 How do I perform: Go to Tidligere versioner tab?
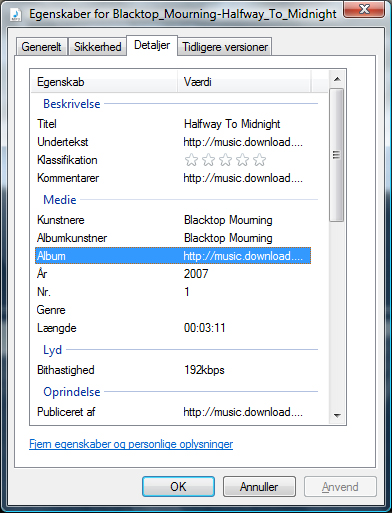pos(225,47)
